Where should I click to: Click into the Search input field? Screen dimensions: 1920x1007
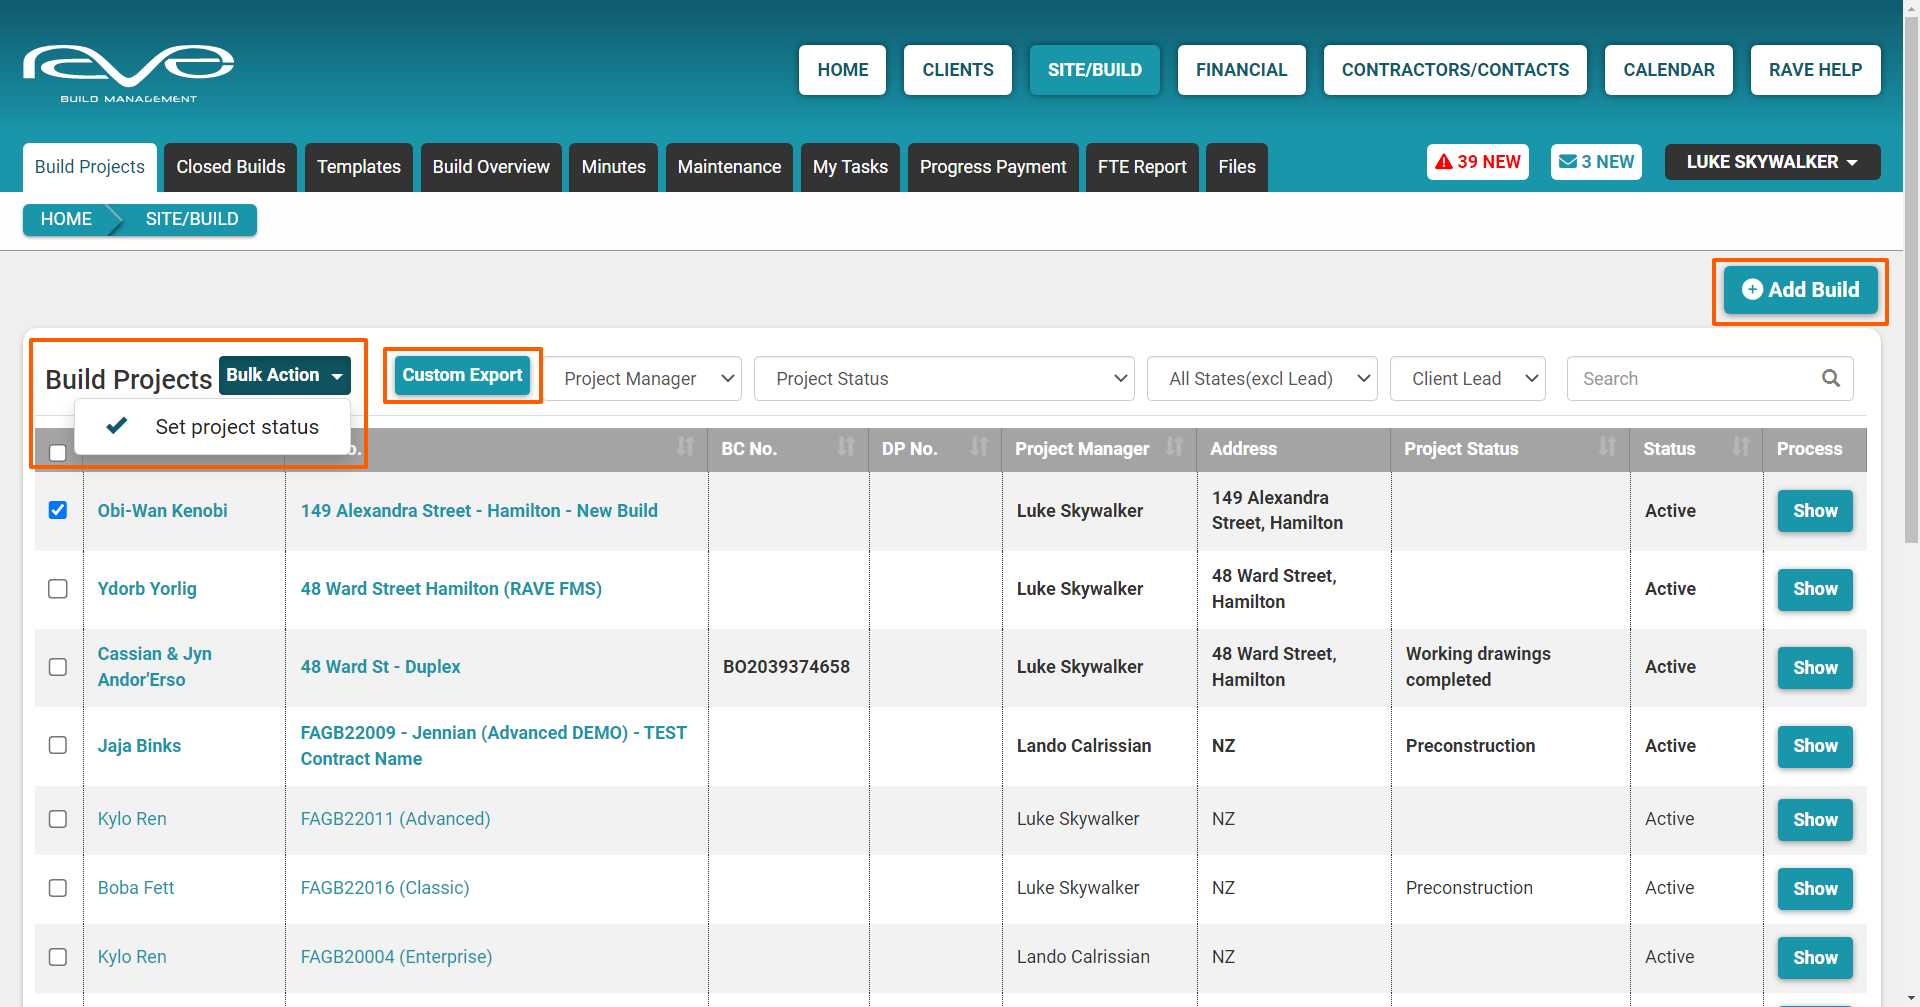tap(1694, 379)
